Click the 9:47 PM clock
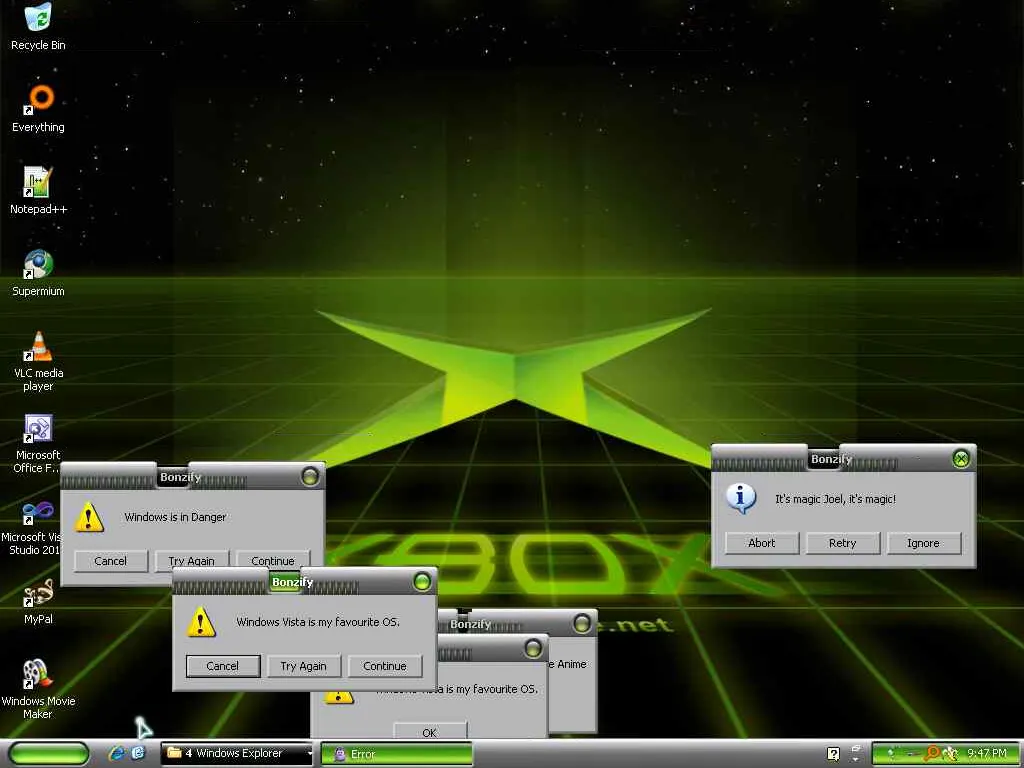Image resolution: width=1024 pixels, height=768 pixels. click(987, 754)
